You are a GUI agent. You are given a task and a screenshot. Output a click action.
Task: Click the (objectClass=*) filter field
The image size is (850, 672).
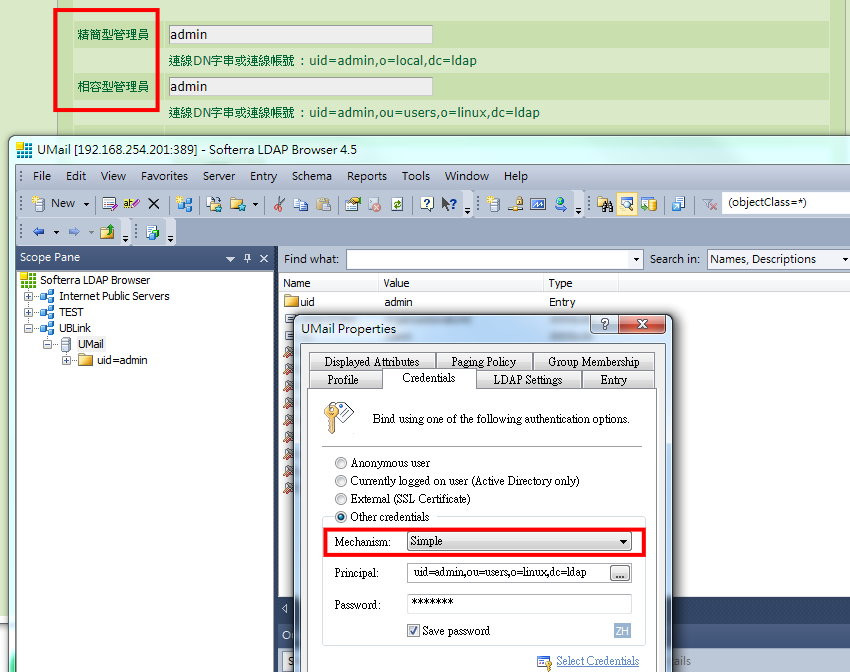tap(786, 203)
